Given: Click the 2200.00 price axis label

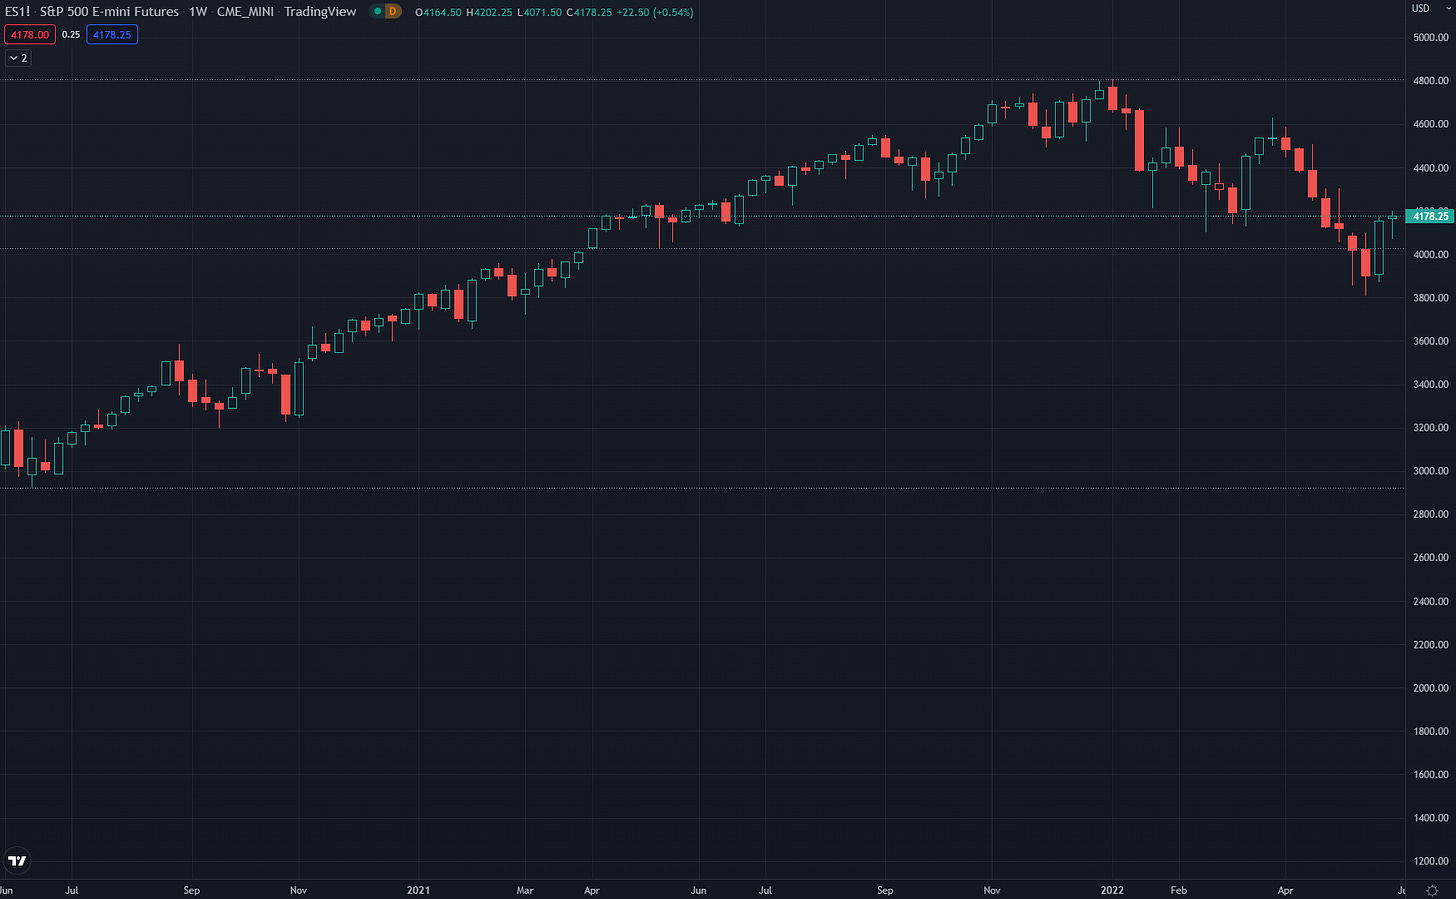Looking at the screenshot, I should (1430, 645).
